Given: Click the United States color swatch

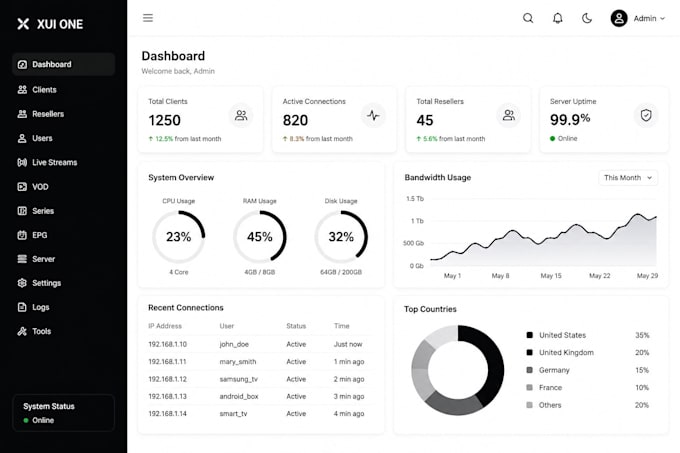Looking at the screenshot, I should click(529, 335).
